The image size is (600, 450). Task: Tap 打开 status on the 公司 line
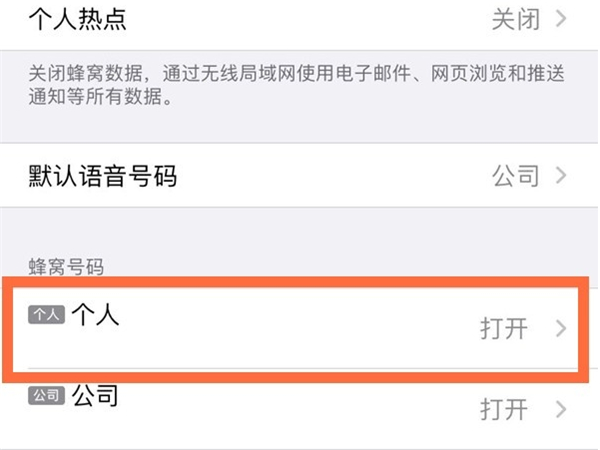click(504, 409)
